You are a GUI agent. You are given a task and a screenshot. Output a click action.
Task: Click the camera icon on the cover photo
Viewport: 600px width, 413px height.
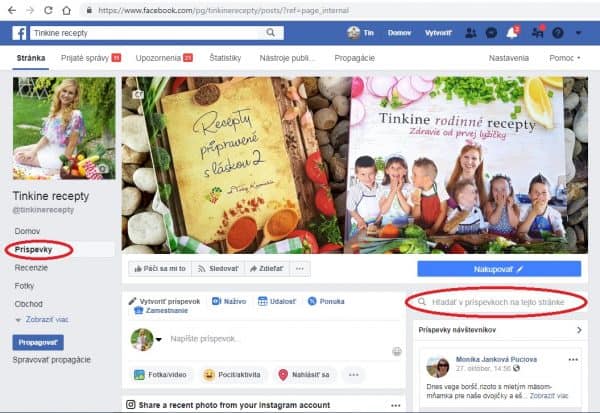138,94
